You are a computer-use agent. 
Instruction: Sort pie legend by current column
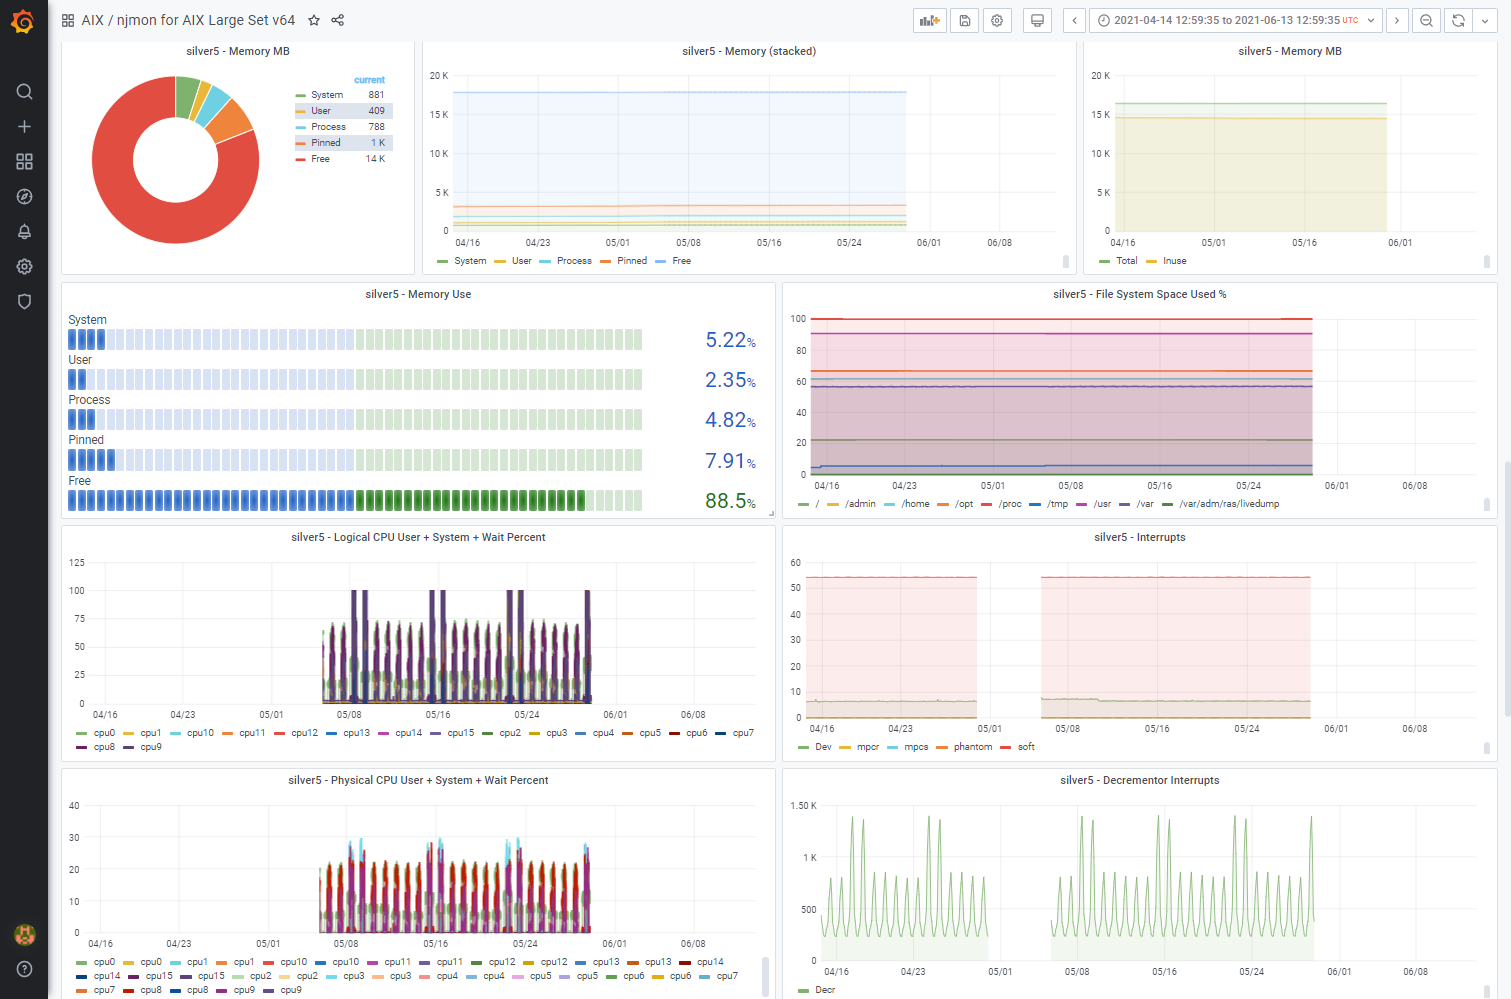coord(369,80)
